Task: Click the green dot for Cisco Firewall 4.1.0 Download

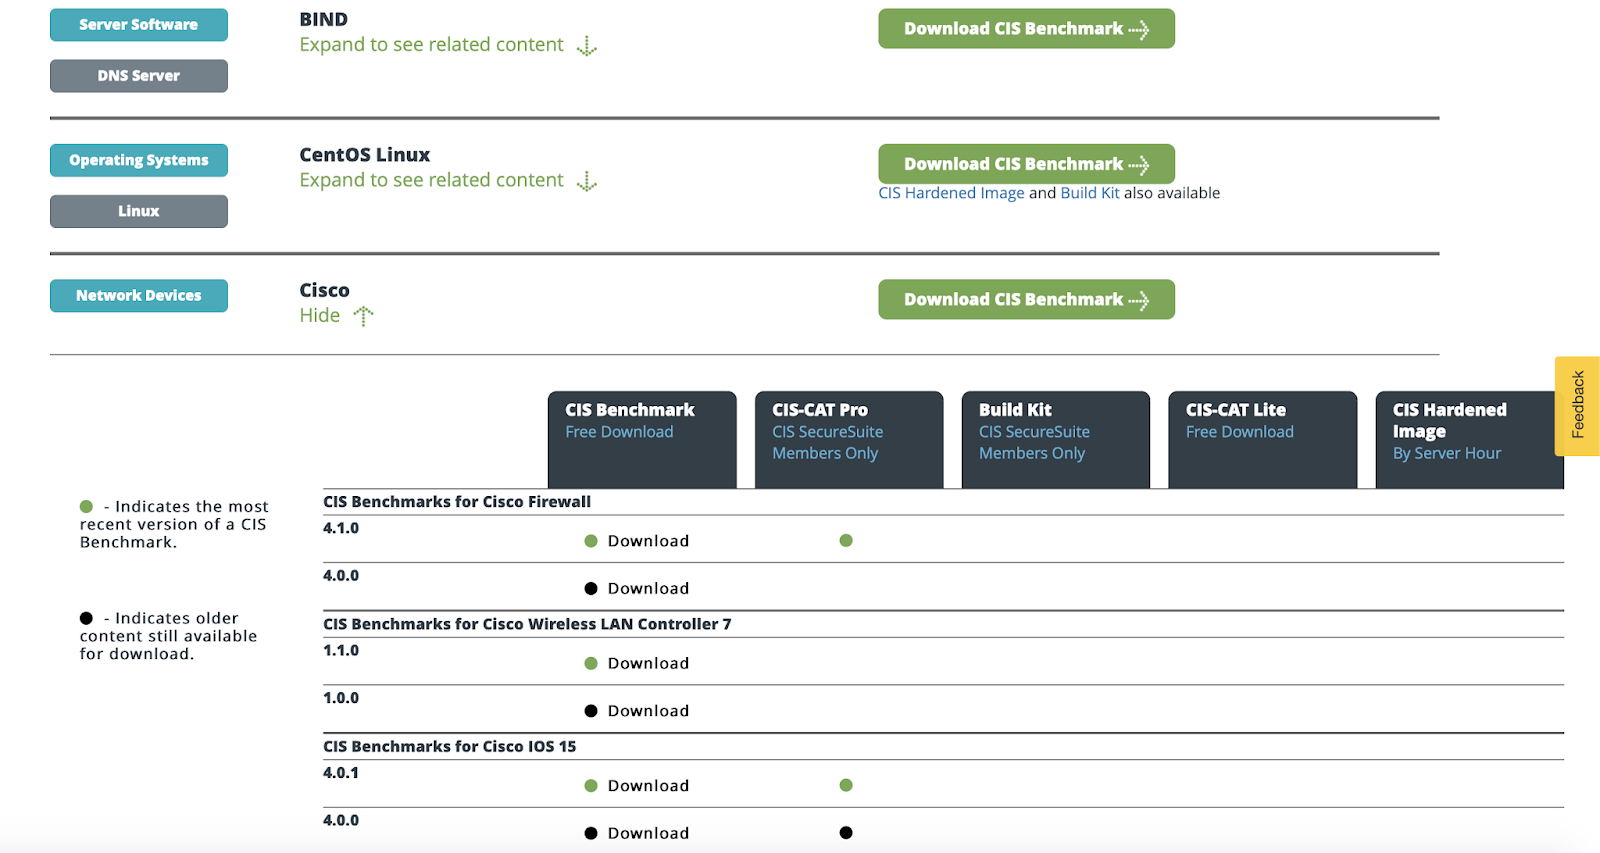Action: 591,541
